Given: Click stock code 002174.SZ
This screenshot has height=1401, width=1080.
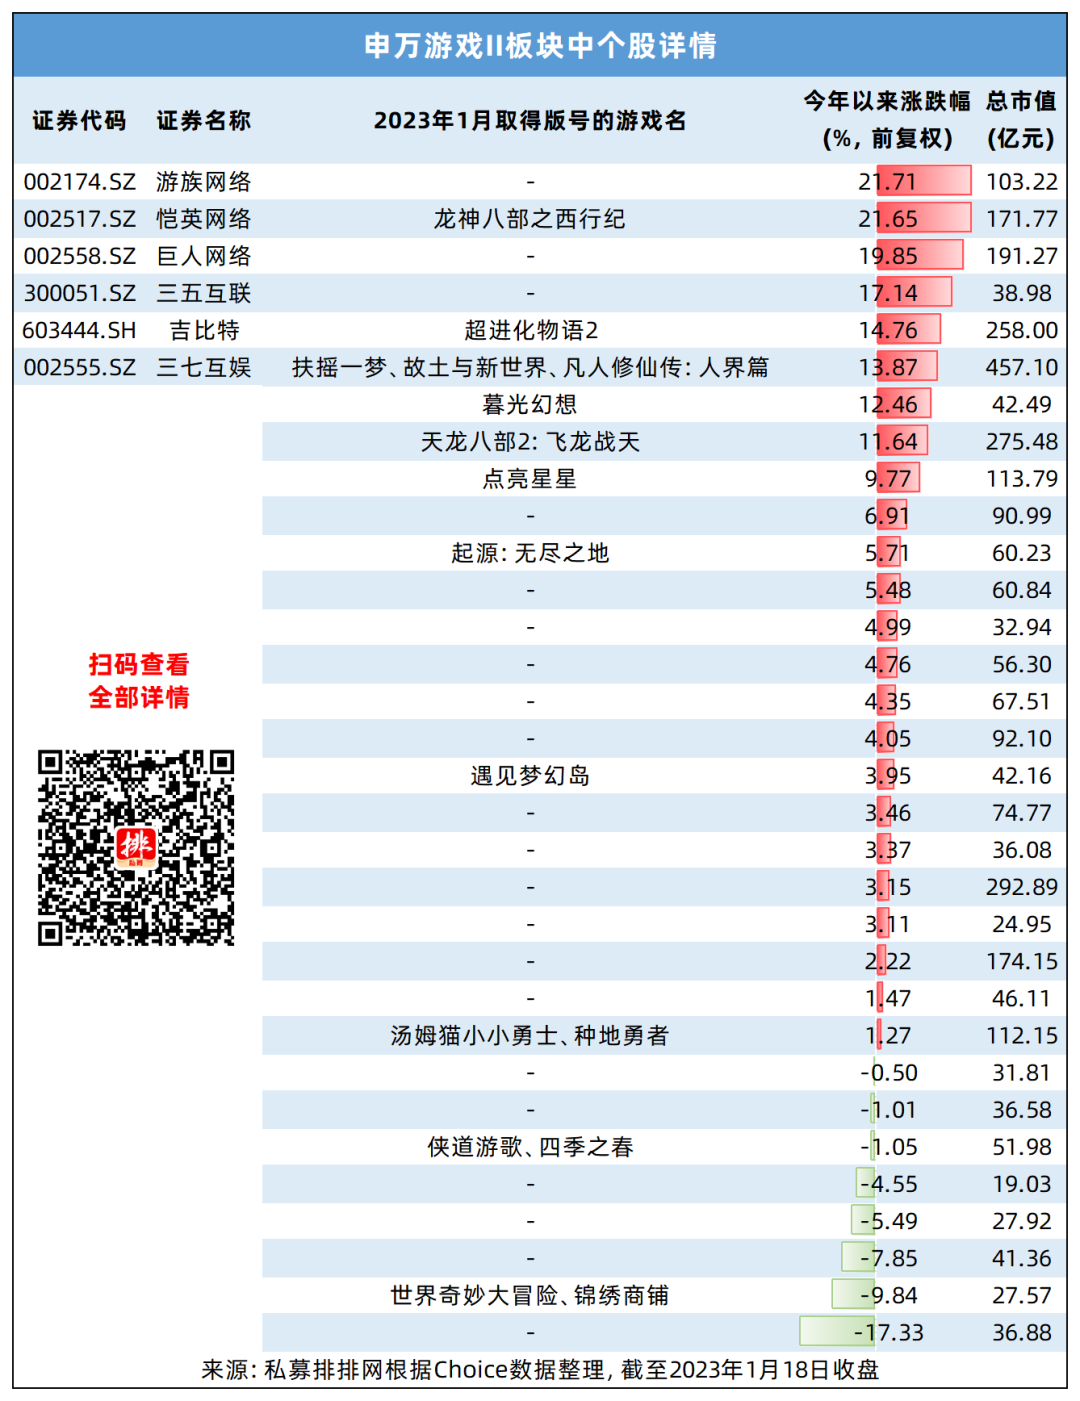Looking at the screenshot, I should coord(80,182).
